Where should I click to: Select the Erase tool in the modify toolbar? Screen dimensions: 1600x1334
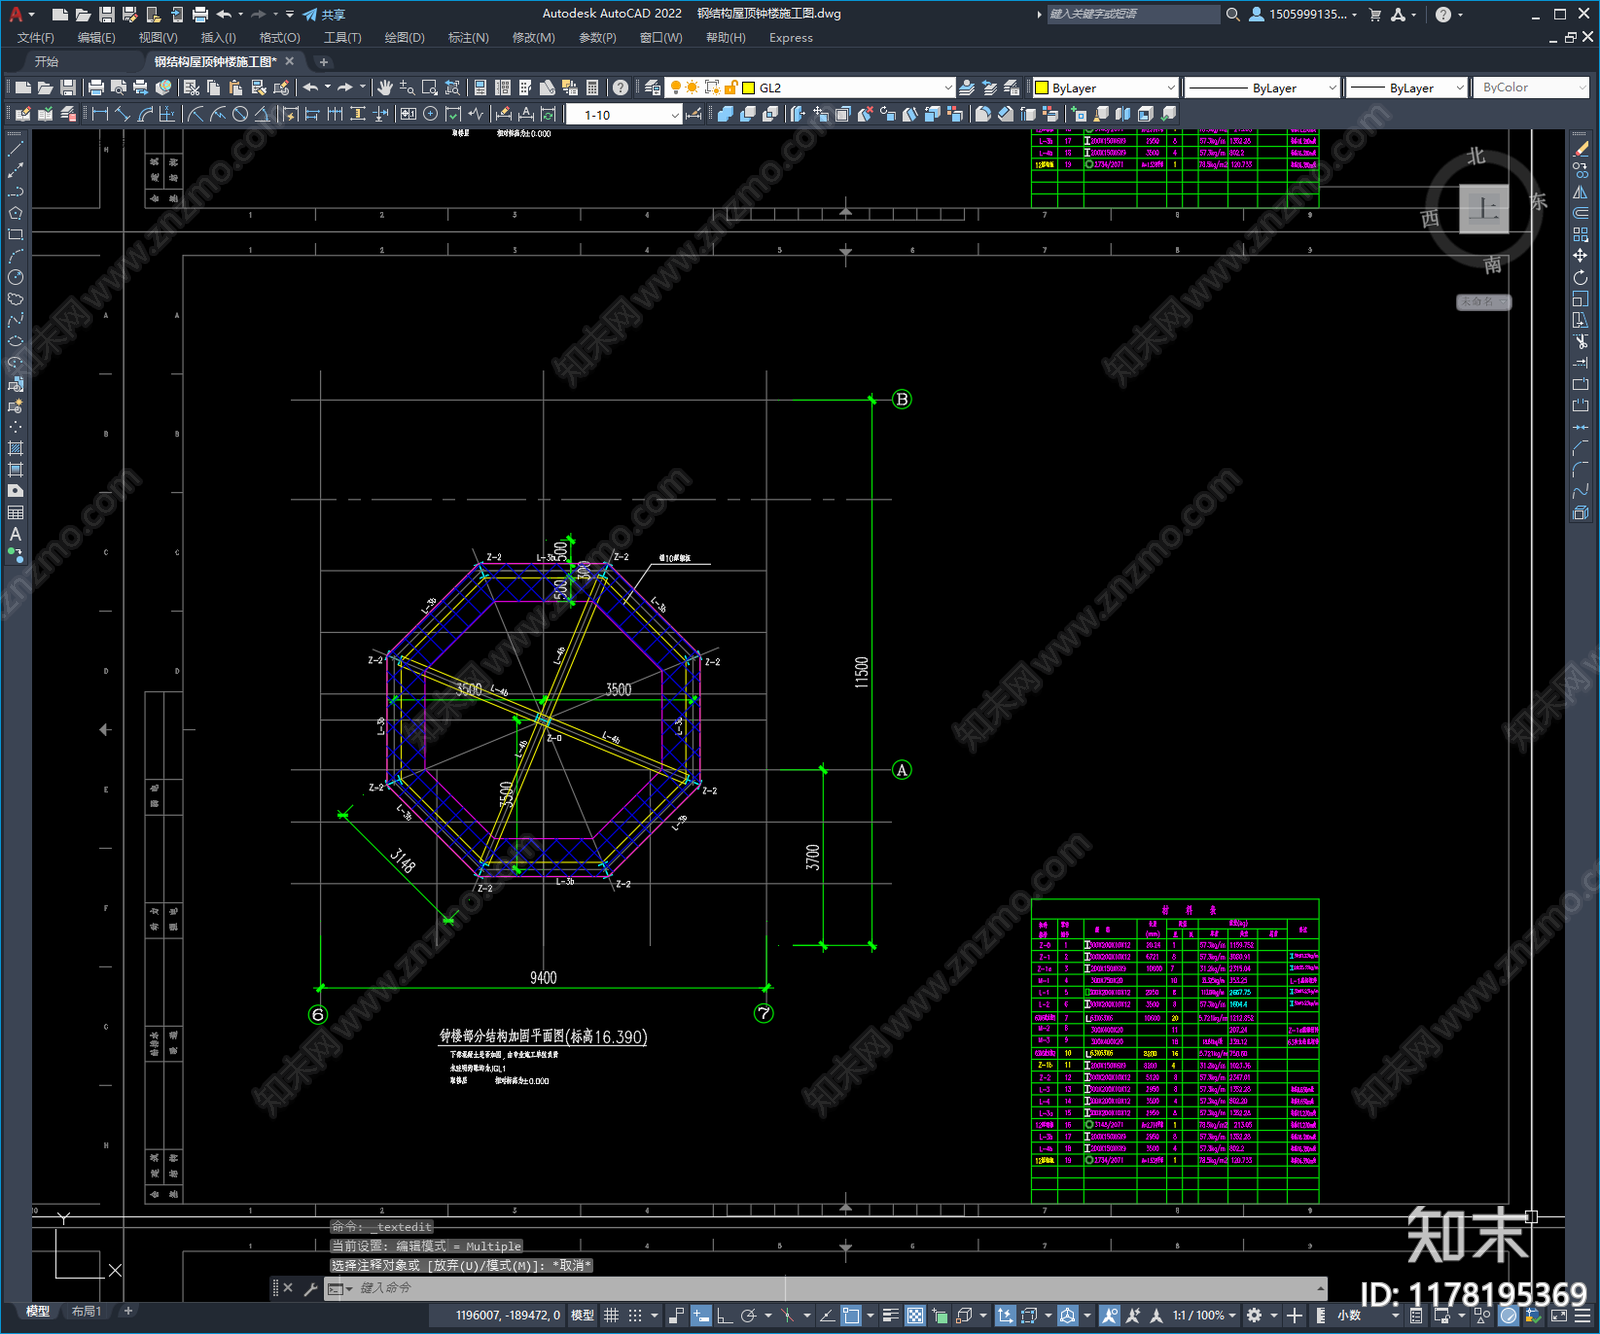point(1580,148)
